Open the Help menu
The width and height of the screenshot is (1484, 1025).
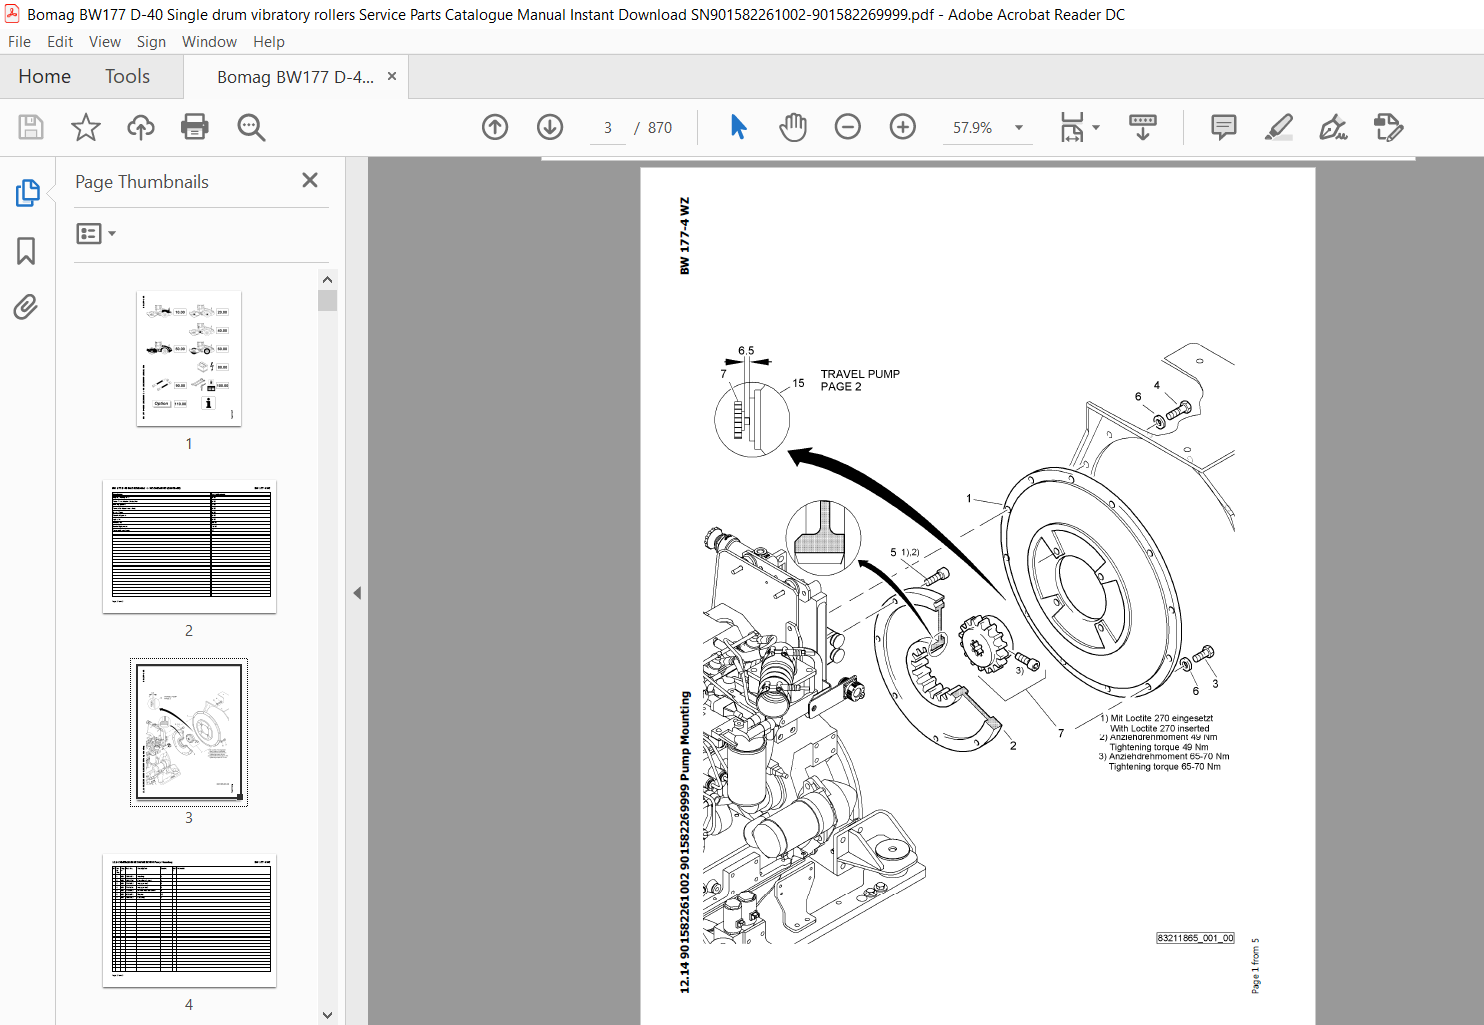pyautogui.click(x=269, y=42)
